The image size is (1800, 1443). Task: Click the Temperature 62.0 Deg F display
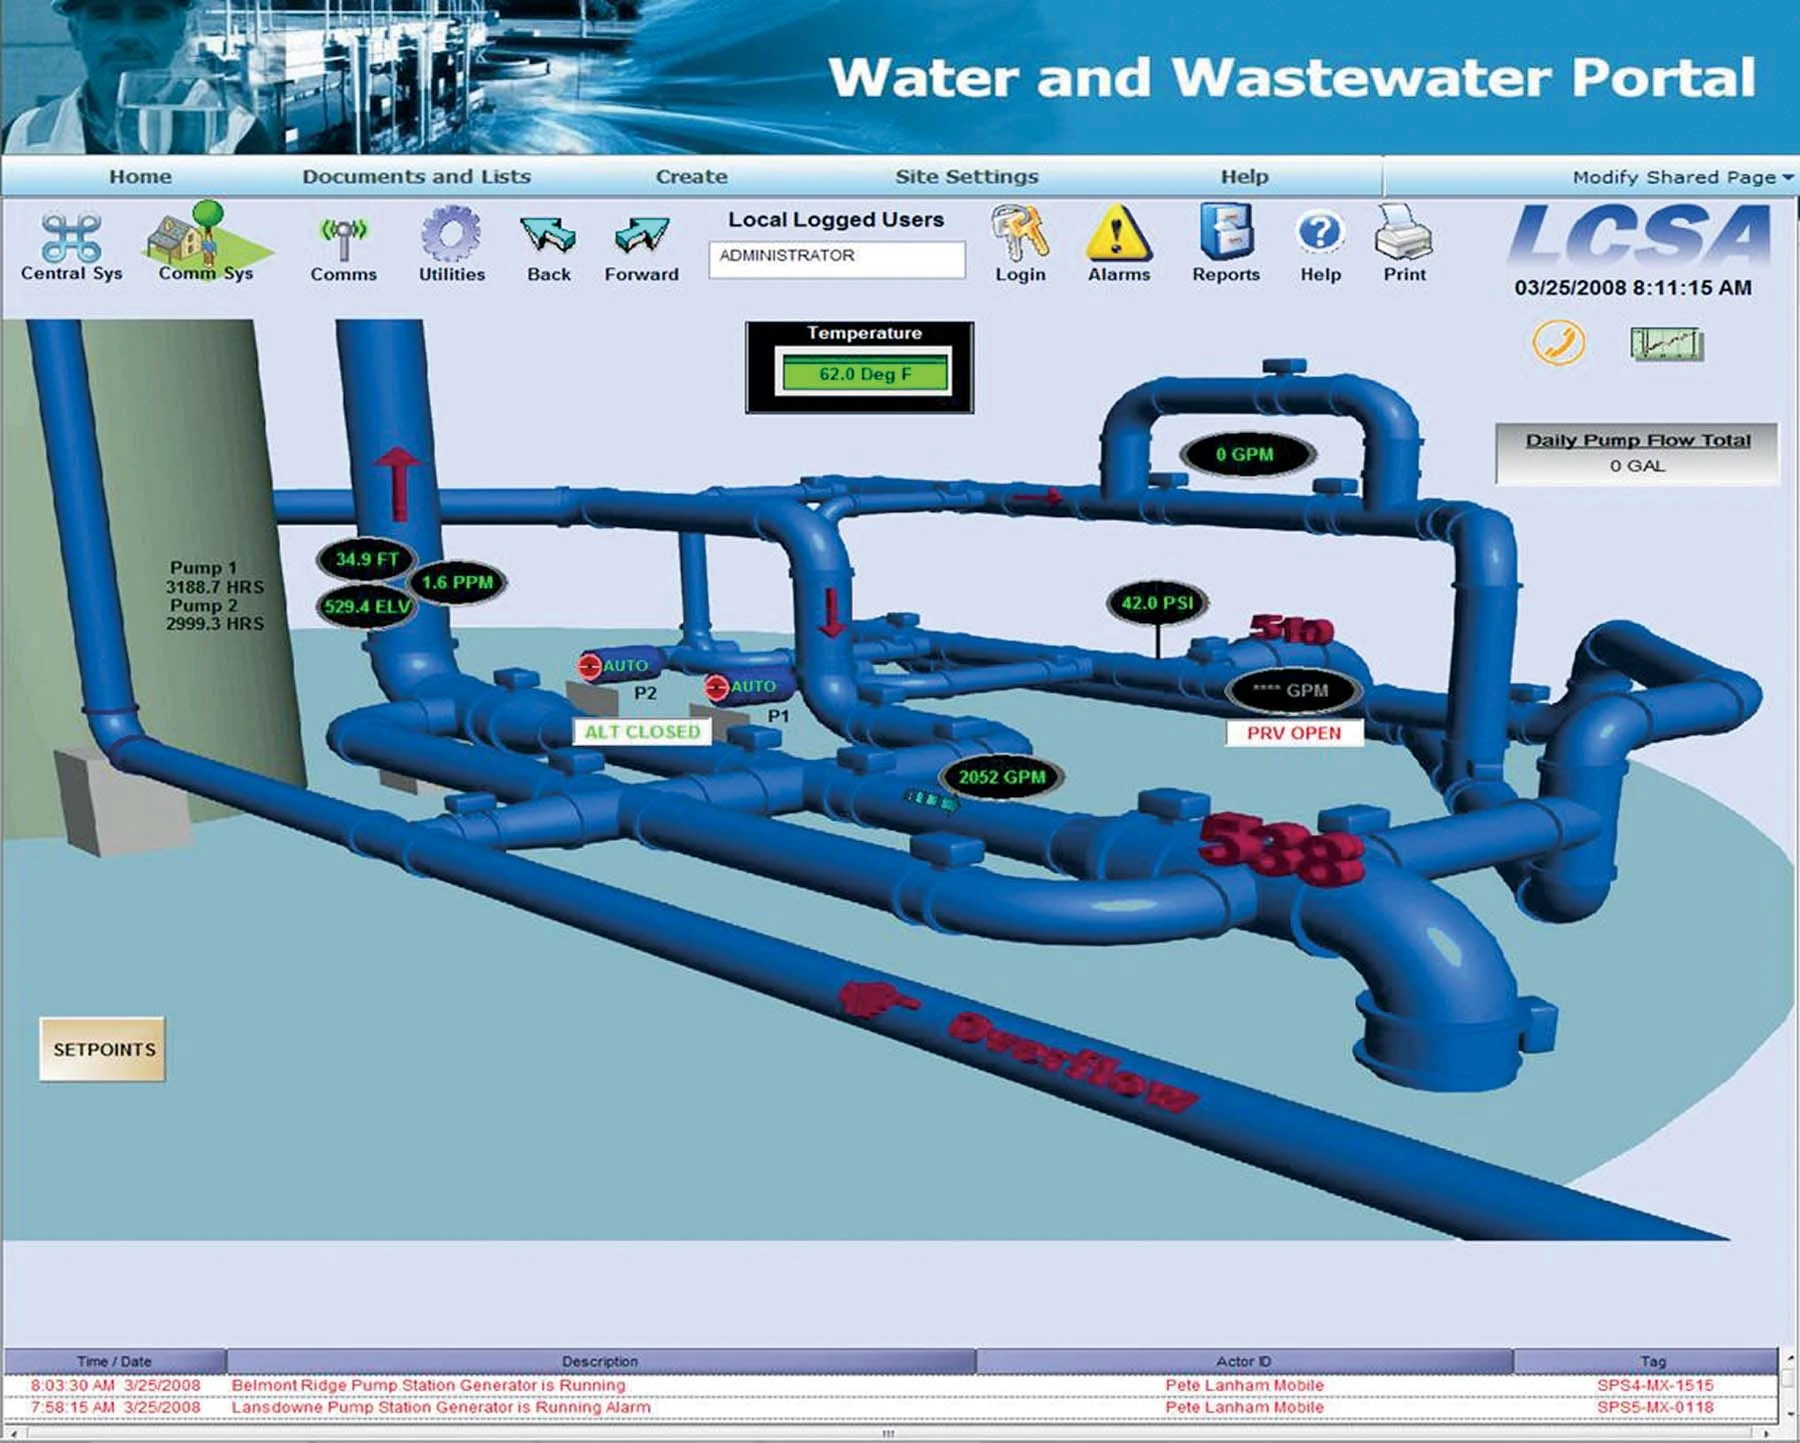tap(864, 374)
